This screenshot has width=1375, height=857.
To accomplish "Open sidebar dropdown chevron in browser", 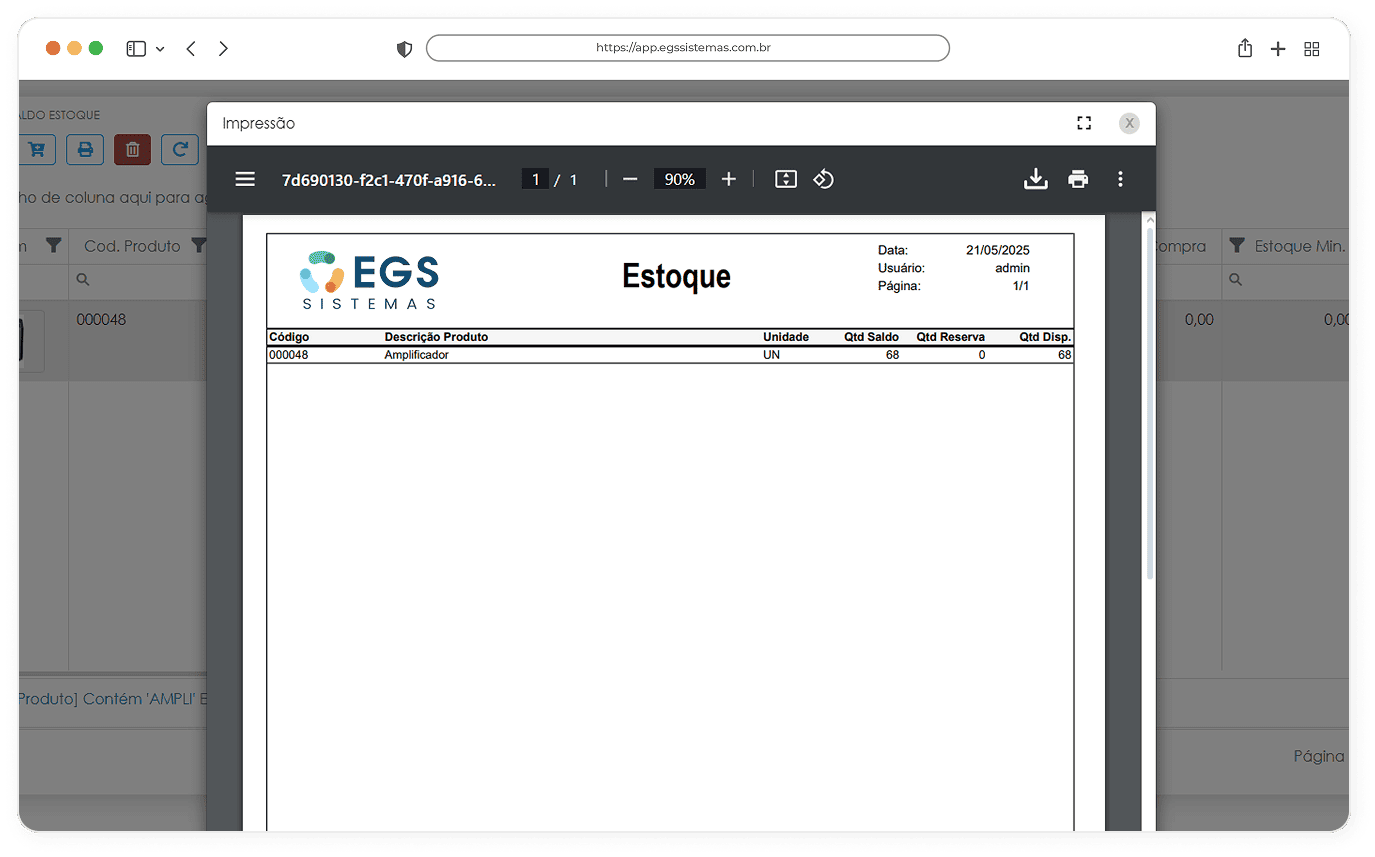I will click(160, 49).
